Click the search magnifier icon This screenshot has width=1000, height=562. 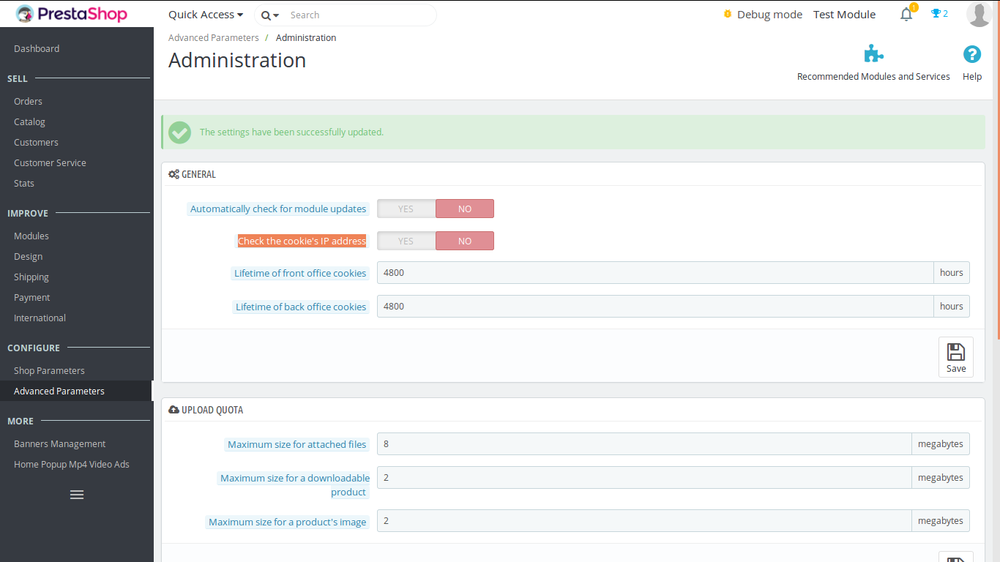point(266,15)
